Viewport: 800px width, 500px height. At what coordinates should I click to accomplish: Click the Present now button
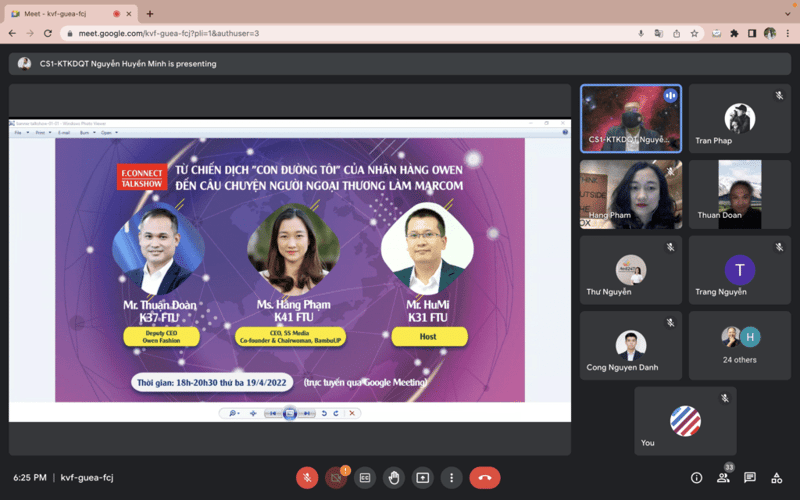[422, 478]
